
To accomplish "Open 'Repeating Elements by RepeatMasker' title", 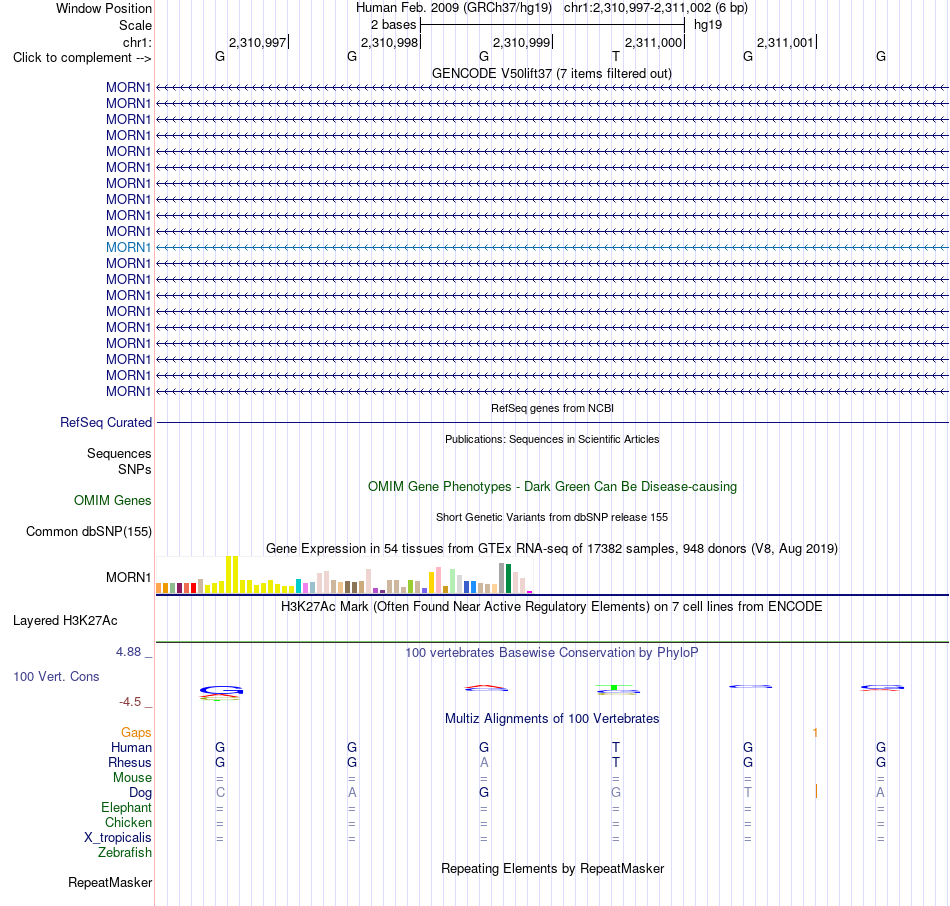I will point(552,868).
